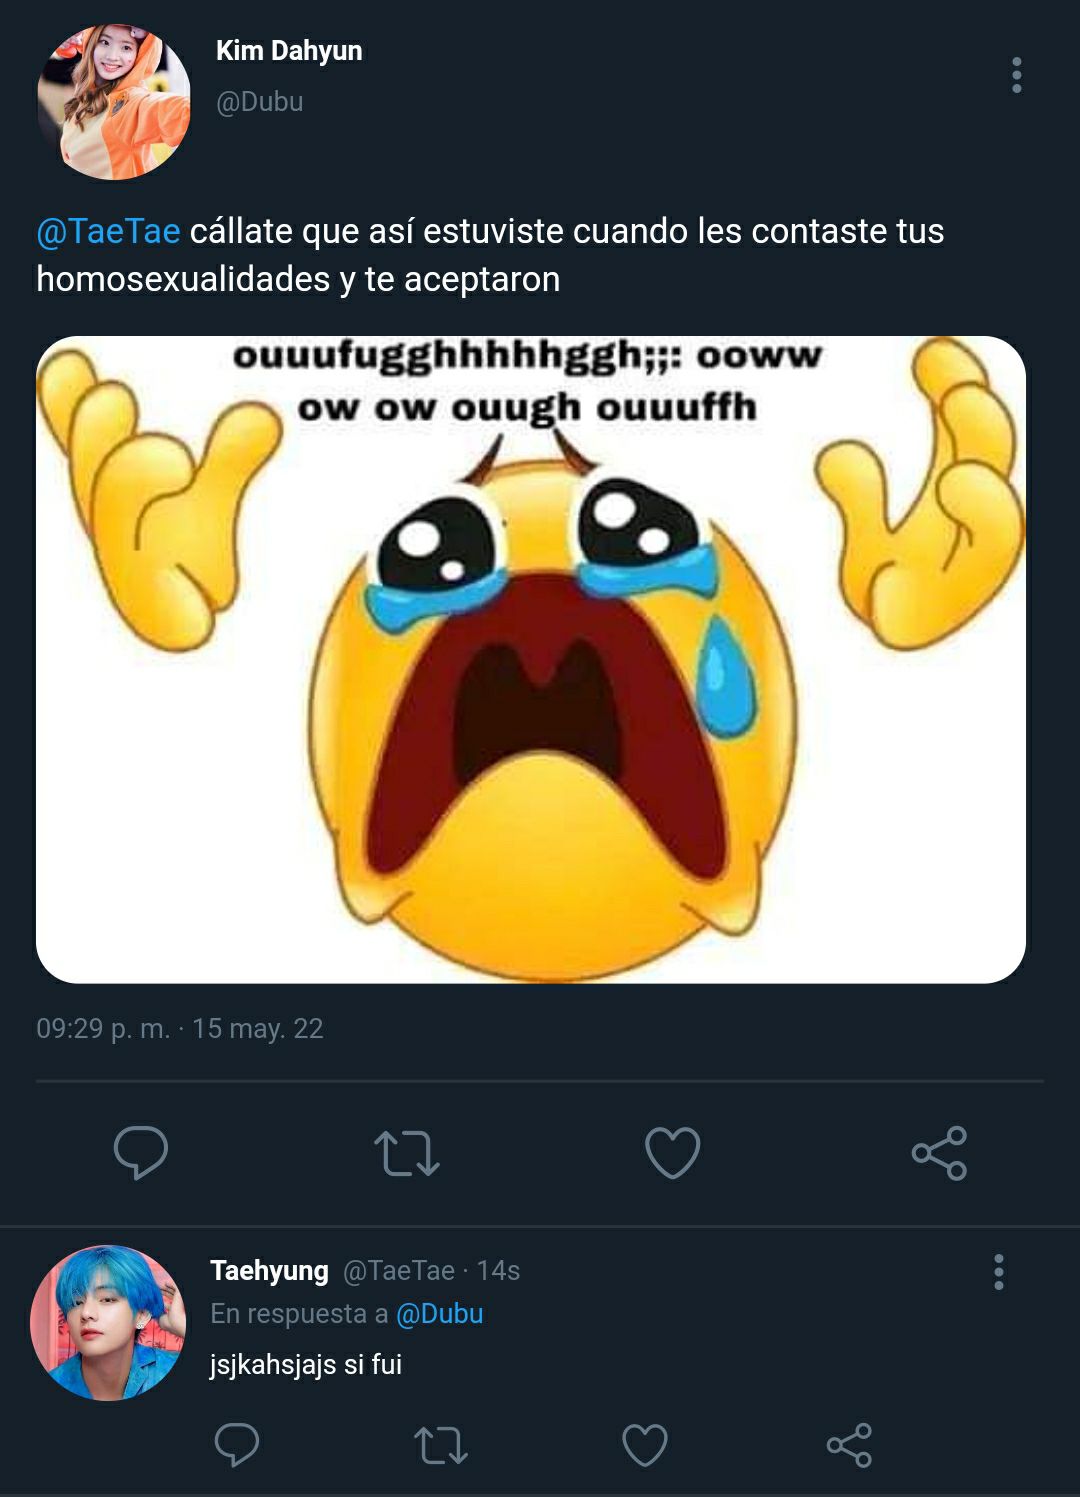Open more options menu on Taehyung's reply

pos(998,1272)
